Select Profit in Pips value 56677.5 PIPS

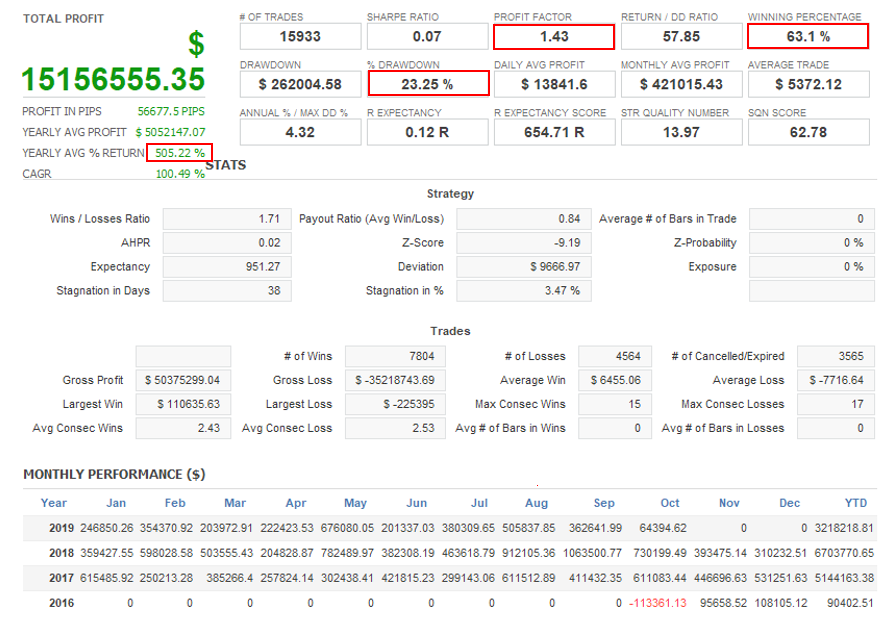tap(171, 111)
